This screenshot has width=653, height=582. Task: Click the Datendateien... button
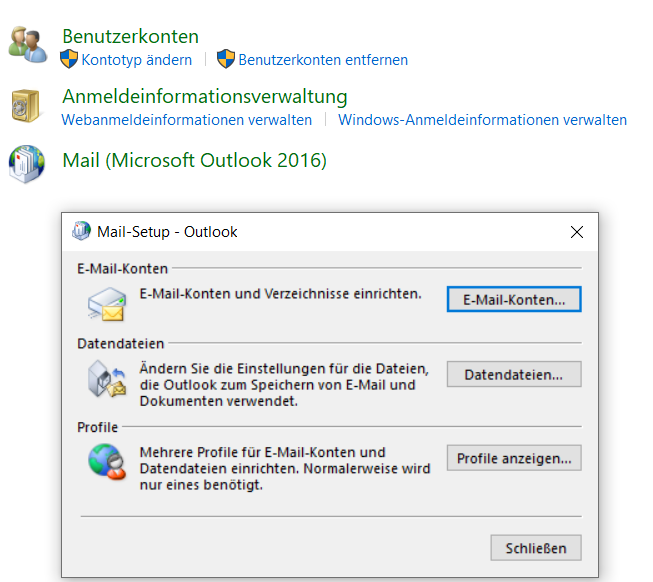pyautogui.click(x=514, y=374)
